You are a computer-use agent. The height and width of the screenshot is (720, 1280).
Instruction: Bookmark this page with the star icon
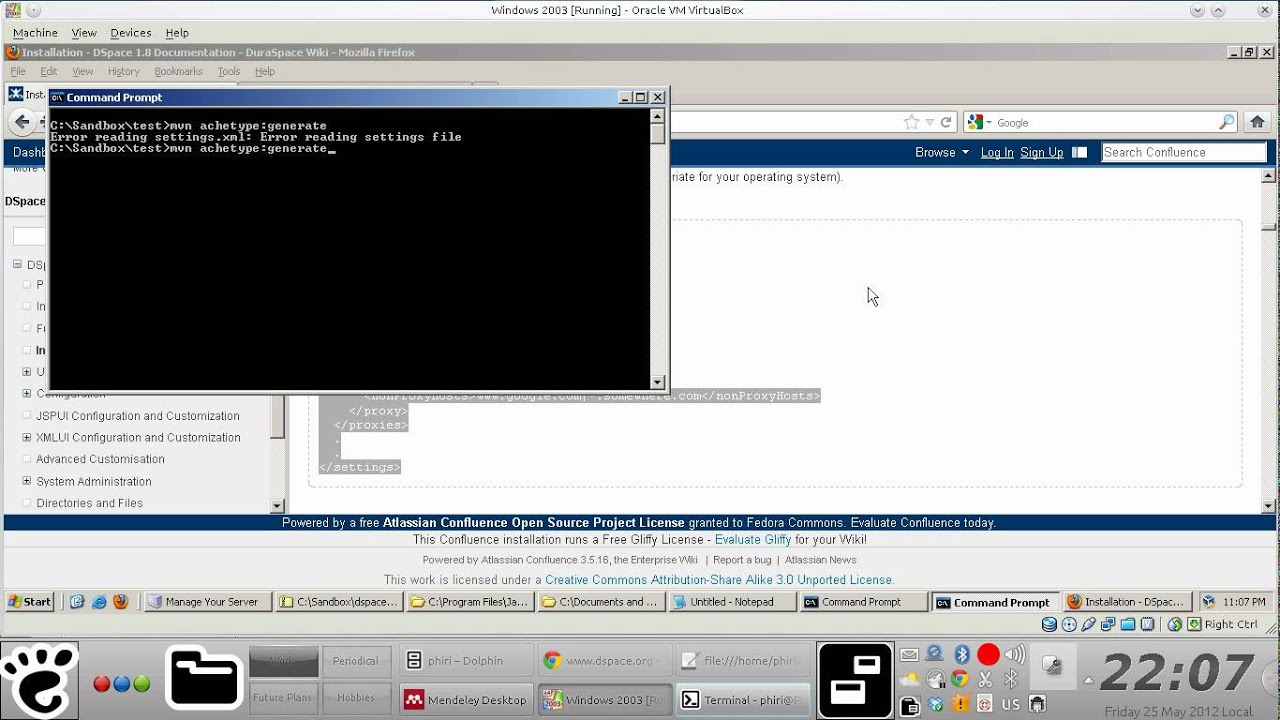pos(911,122)
